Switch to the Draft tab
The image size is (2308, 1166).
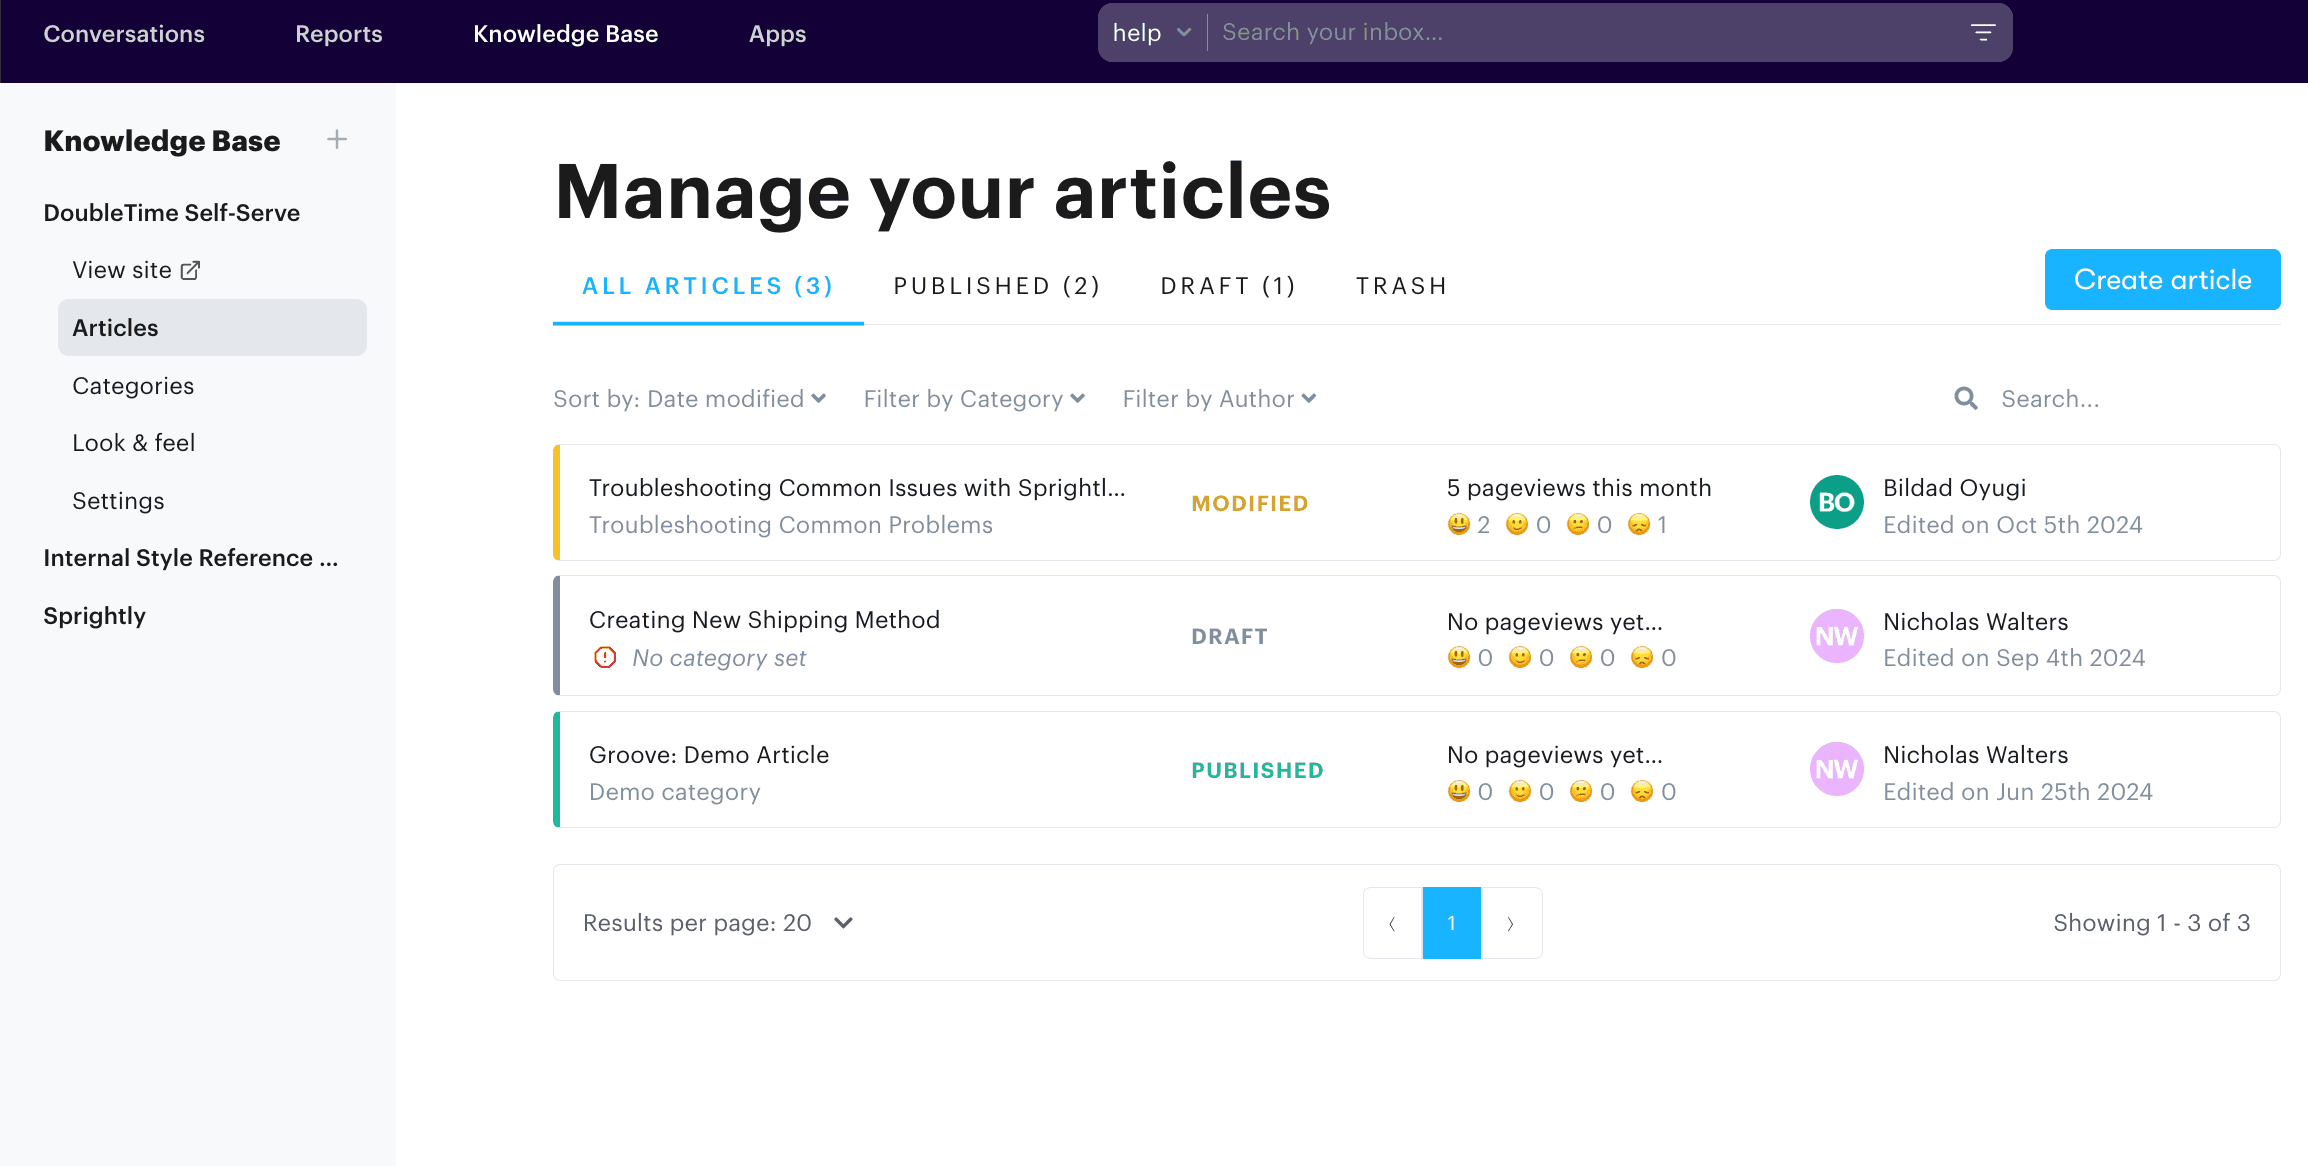coord(1228,285)
